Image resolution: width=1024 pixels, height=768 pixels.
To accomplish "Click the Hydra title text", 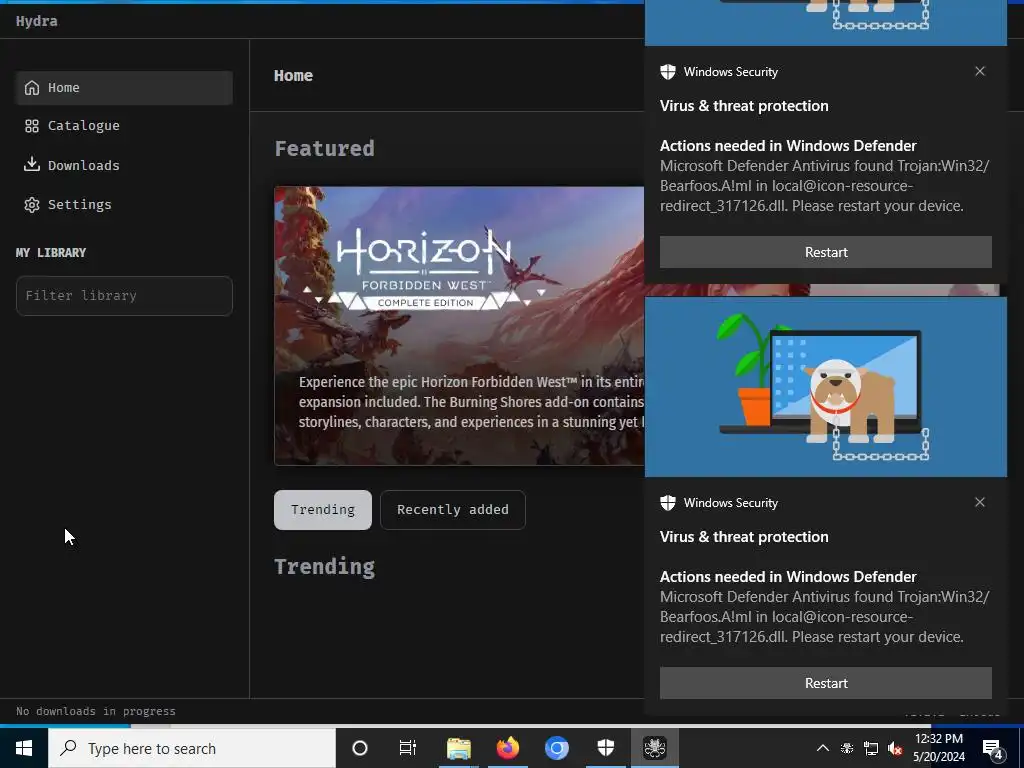I will (37, 21).
